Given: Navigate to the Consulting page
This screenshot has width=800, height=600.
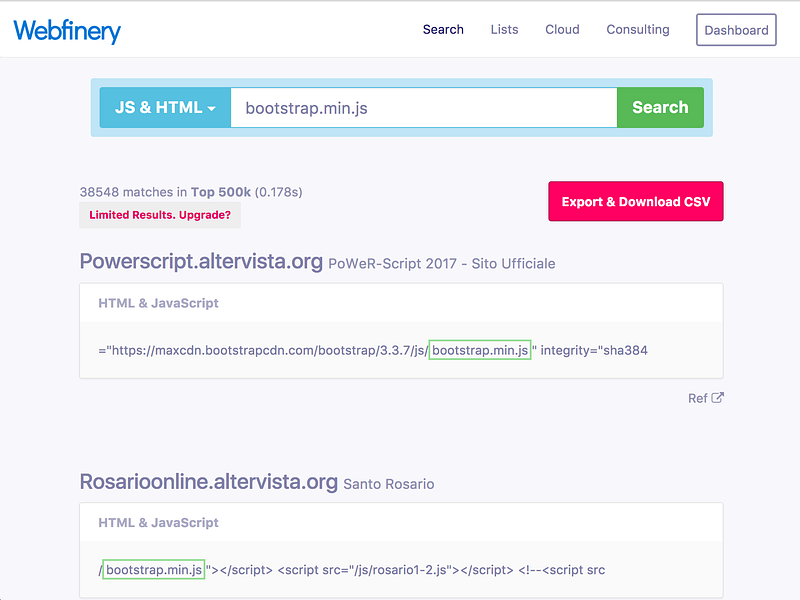Looking at the screenshot, I should pyautogui.click(x=638, y=30).
